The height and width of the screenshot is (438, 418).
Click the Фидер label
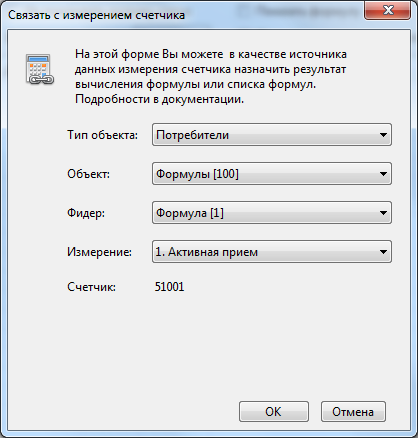pos(86,213)
